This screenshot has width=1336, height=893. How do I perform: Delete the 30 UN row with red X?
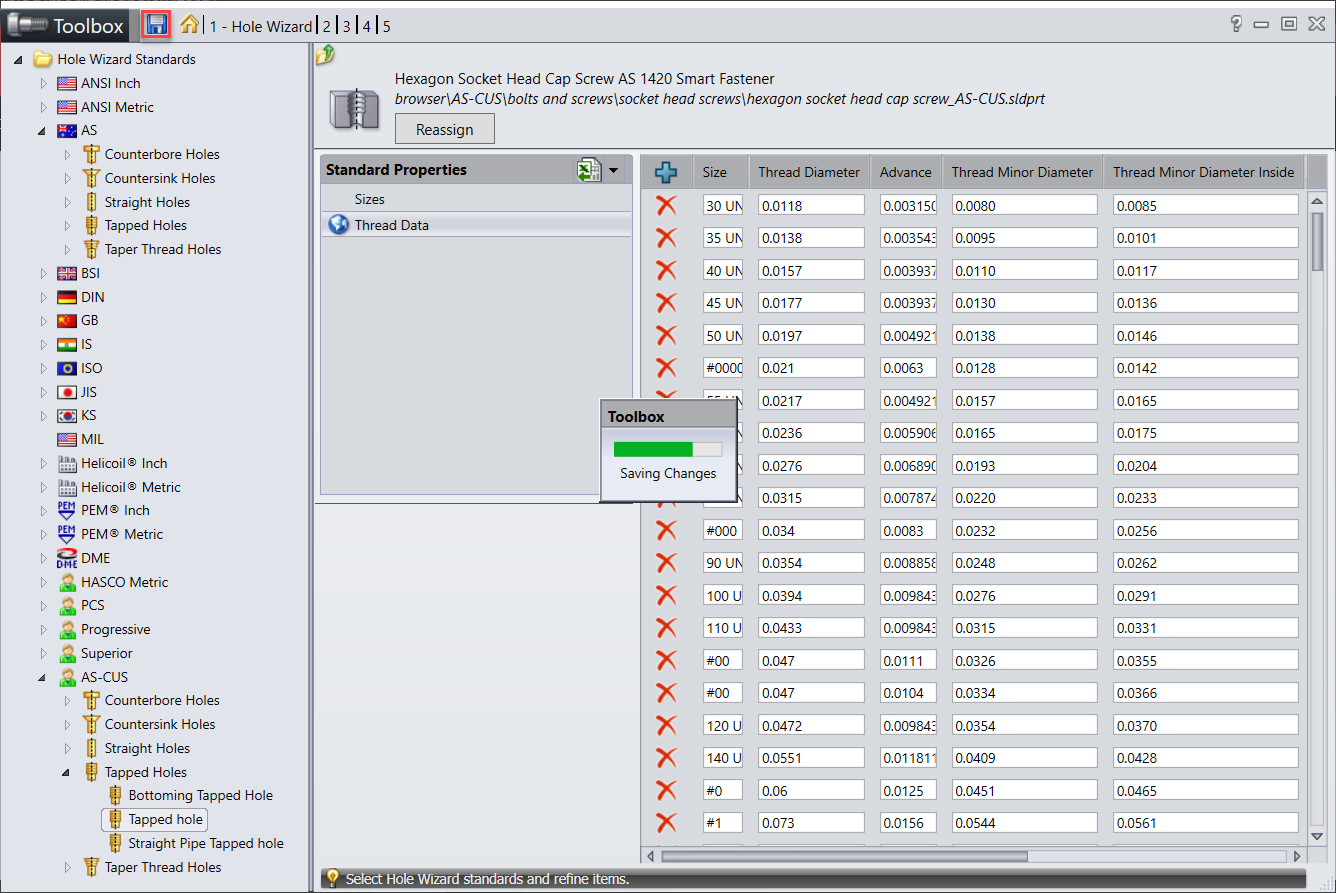click(666, 205)
